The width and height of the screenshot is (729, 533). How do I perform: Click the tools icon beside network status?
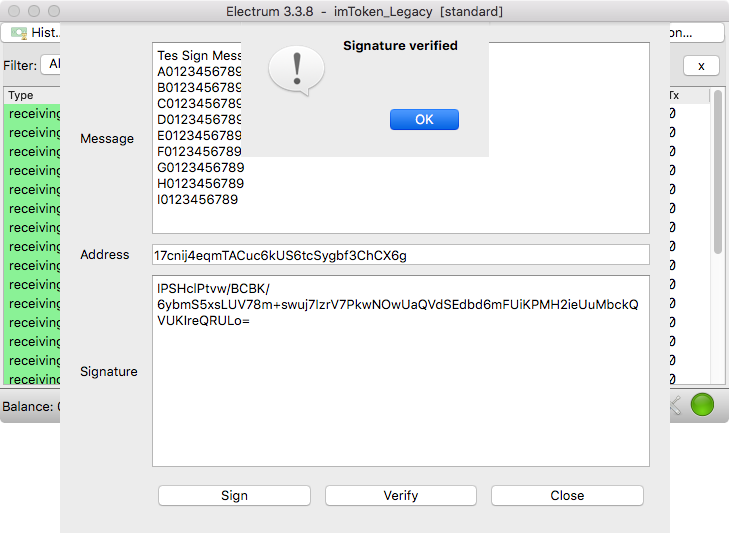pyautogui.click(x=676, y=405)
